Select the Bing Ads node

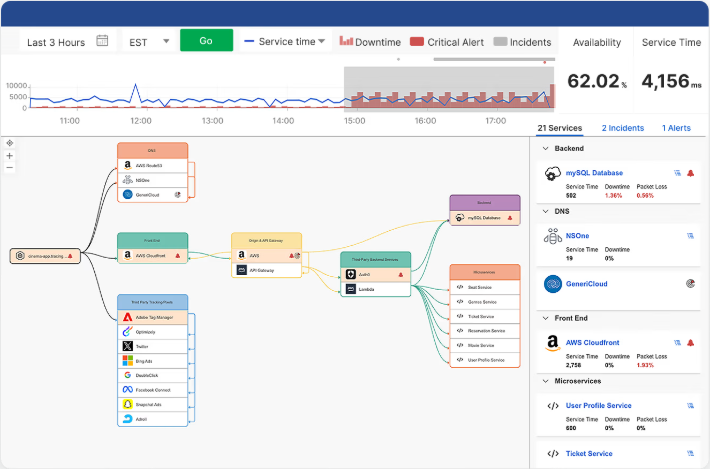tap(153, 361)
